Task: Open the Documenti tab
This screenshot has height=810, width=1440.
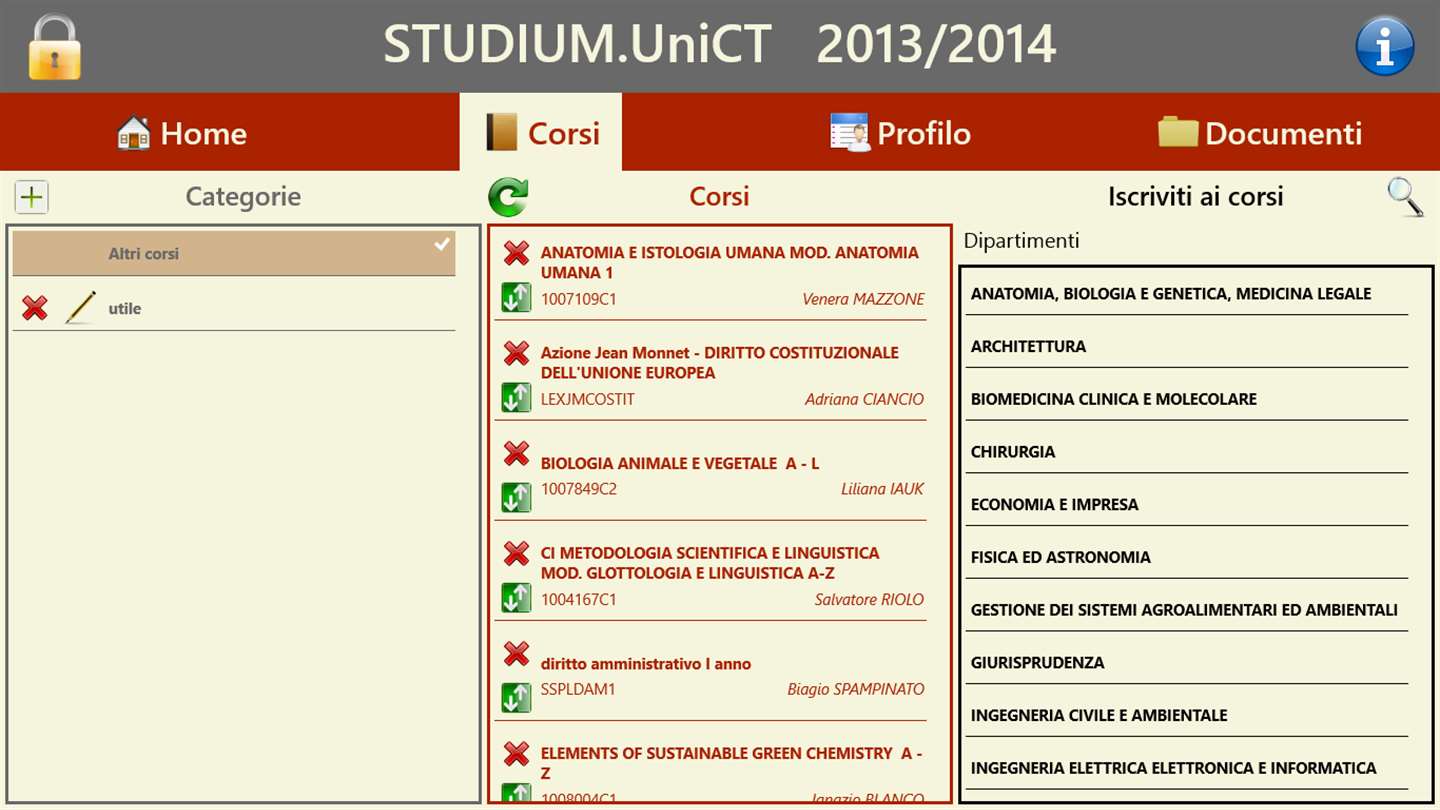Action: tap(1260, 133)
